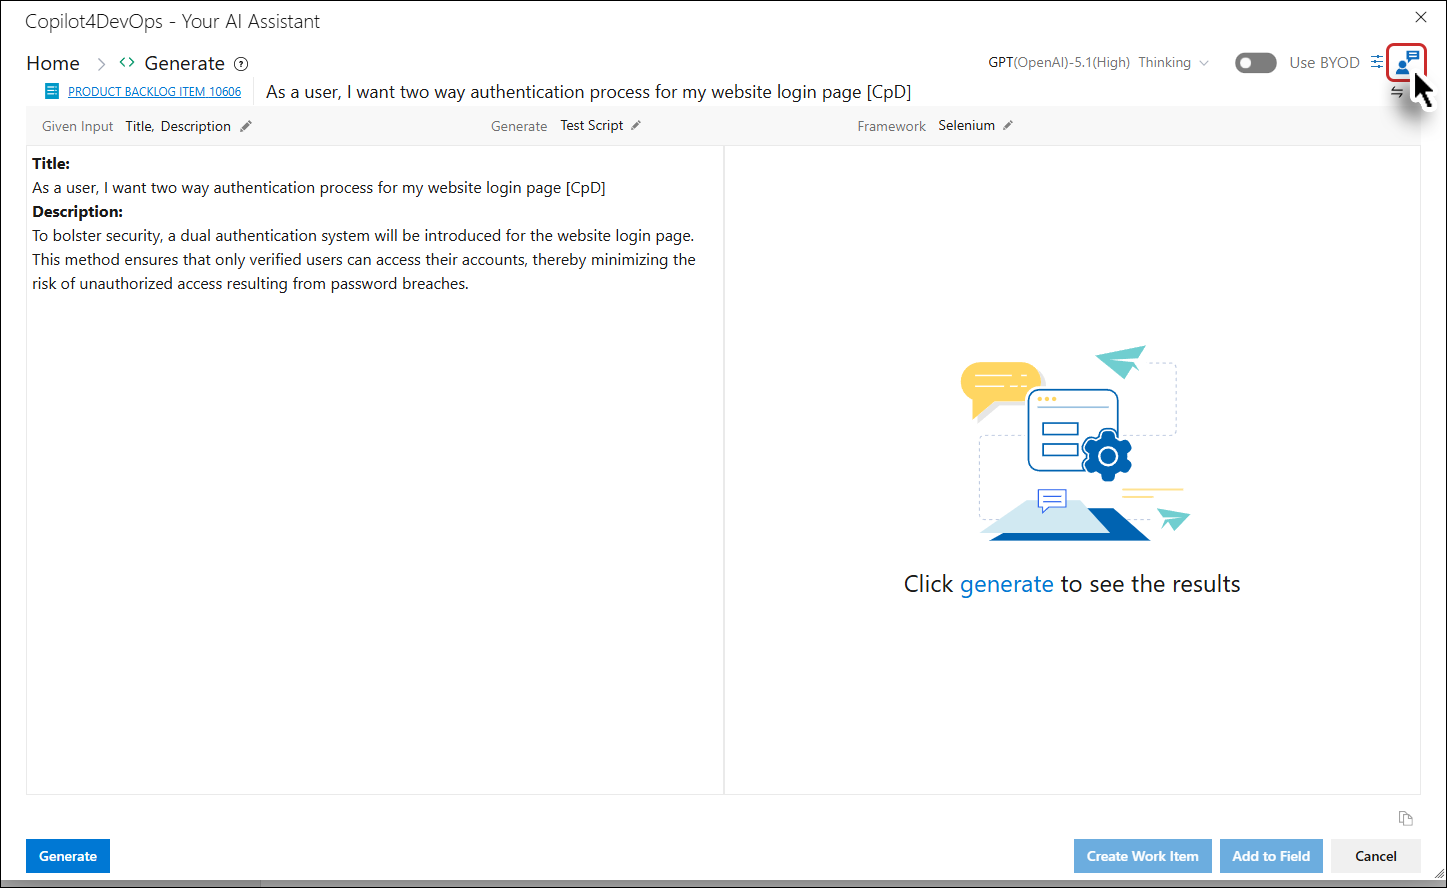This screenshot has width=1447, height=888.
Task: Select the Generate breadcrumb item
Action: coord(184,63)
